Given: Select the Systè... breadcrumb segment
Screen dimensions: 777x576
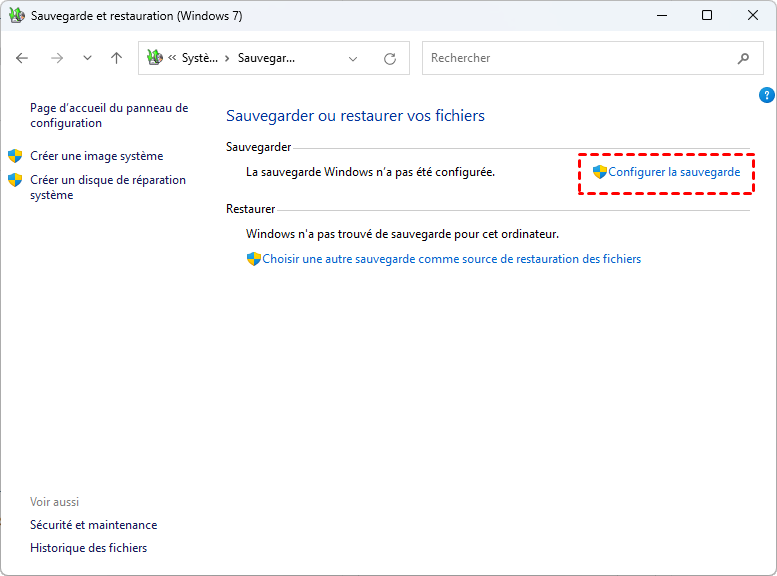Looking at the screenshot, I should click(200, 58).
